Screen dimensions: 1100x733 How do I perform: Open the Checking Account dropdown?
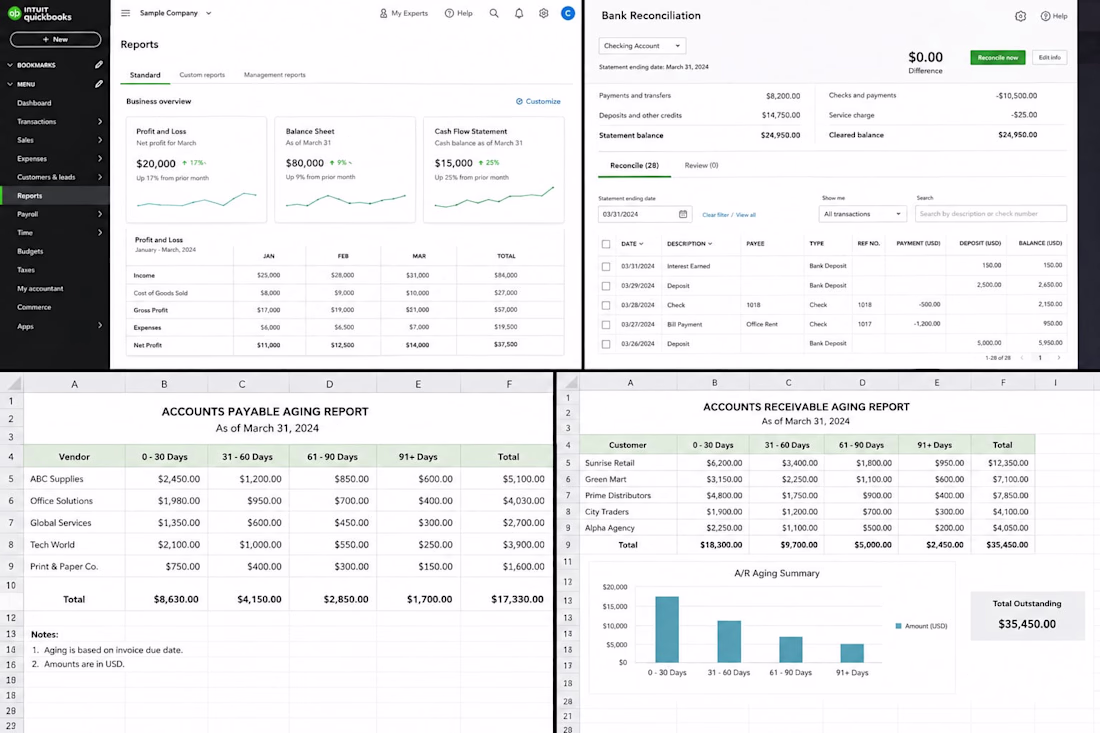[642, 46]
